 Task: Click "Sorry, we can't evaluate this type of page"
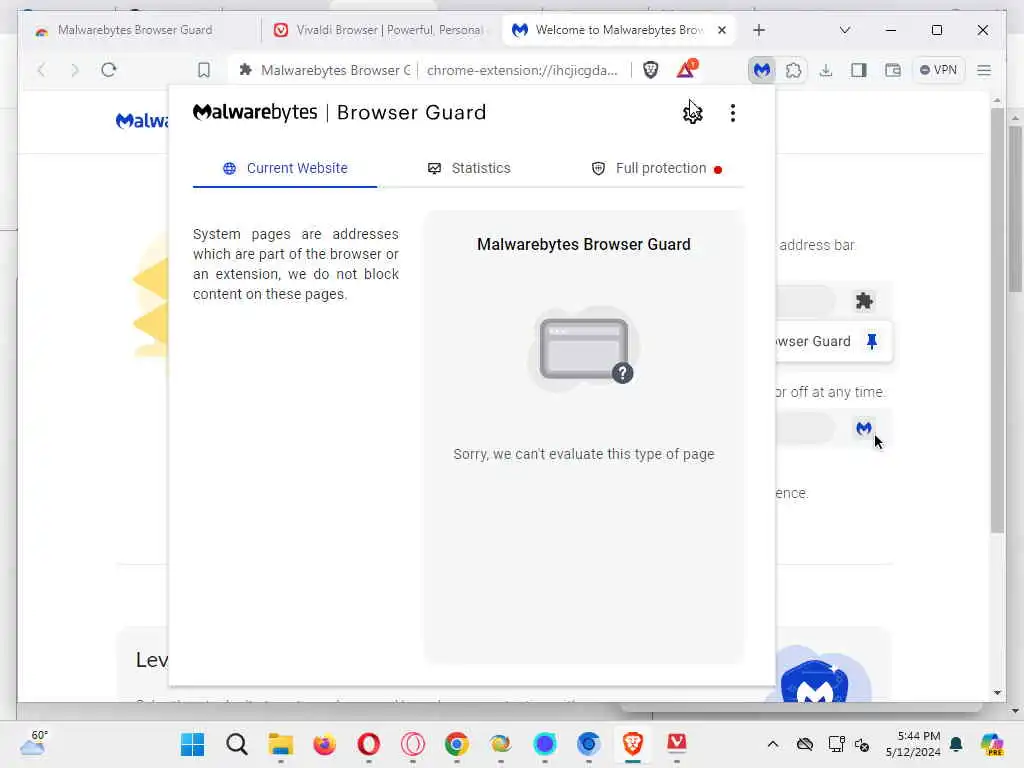pos(584,454)
